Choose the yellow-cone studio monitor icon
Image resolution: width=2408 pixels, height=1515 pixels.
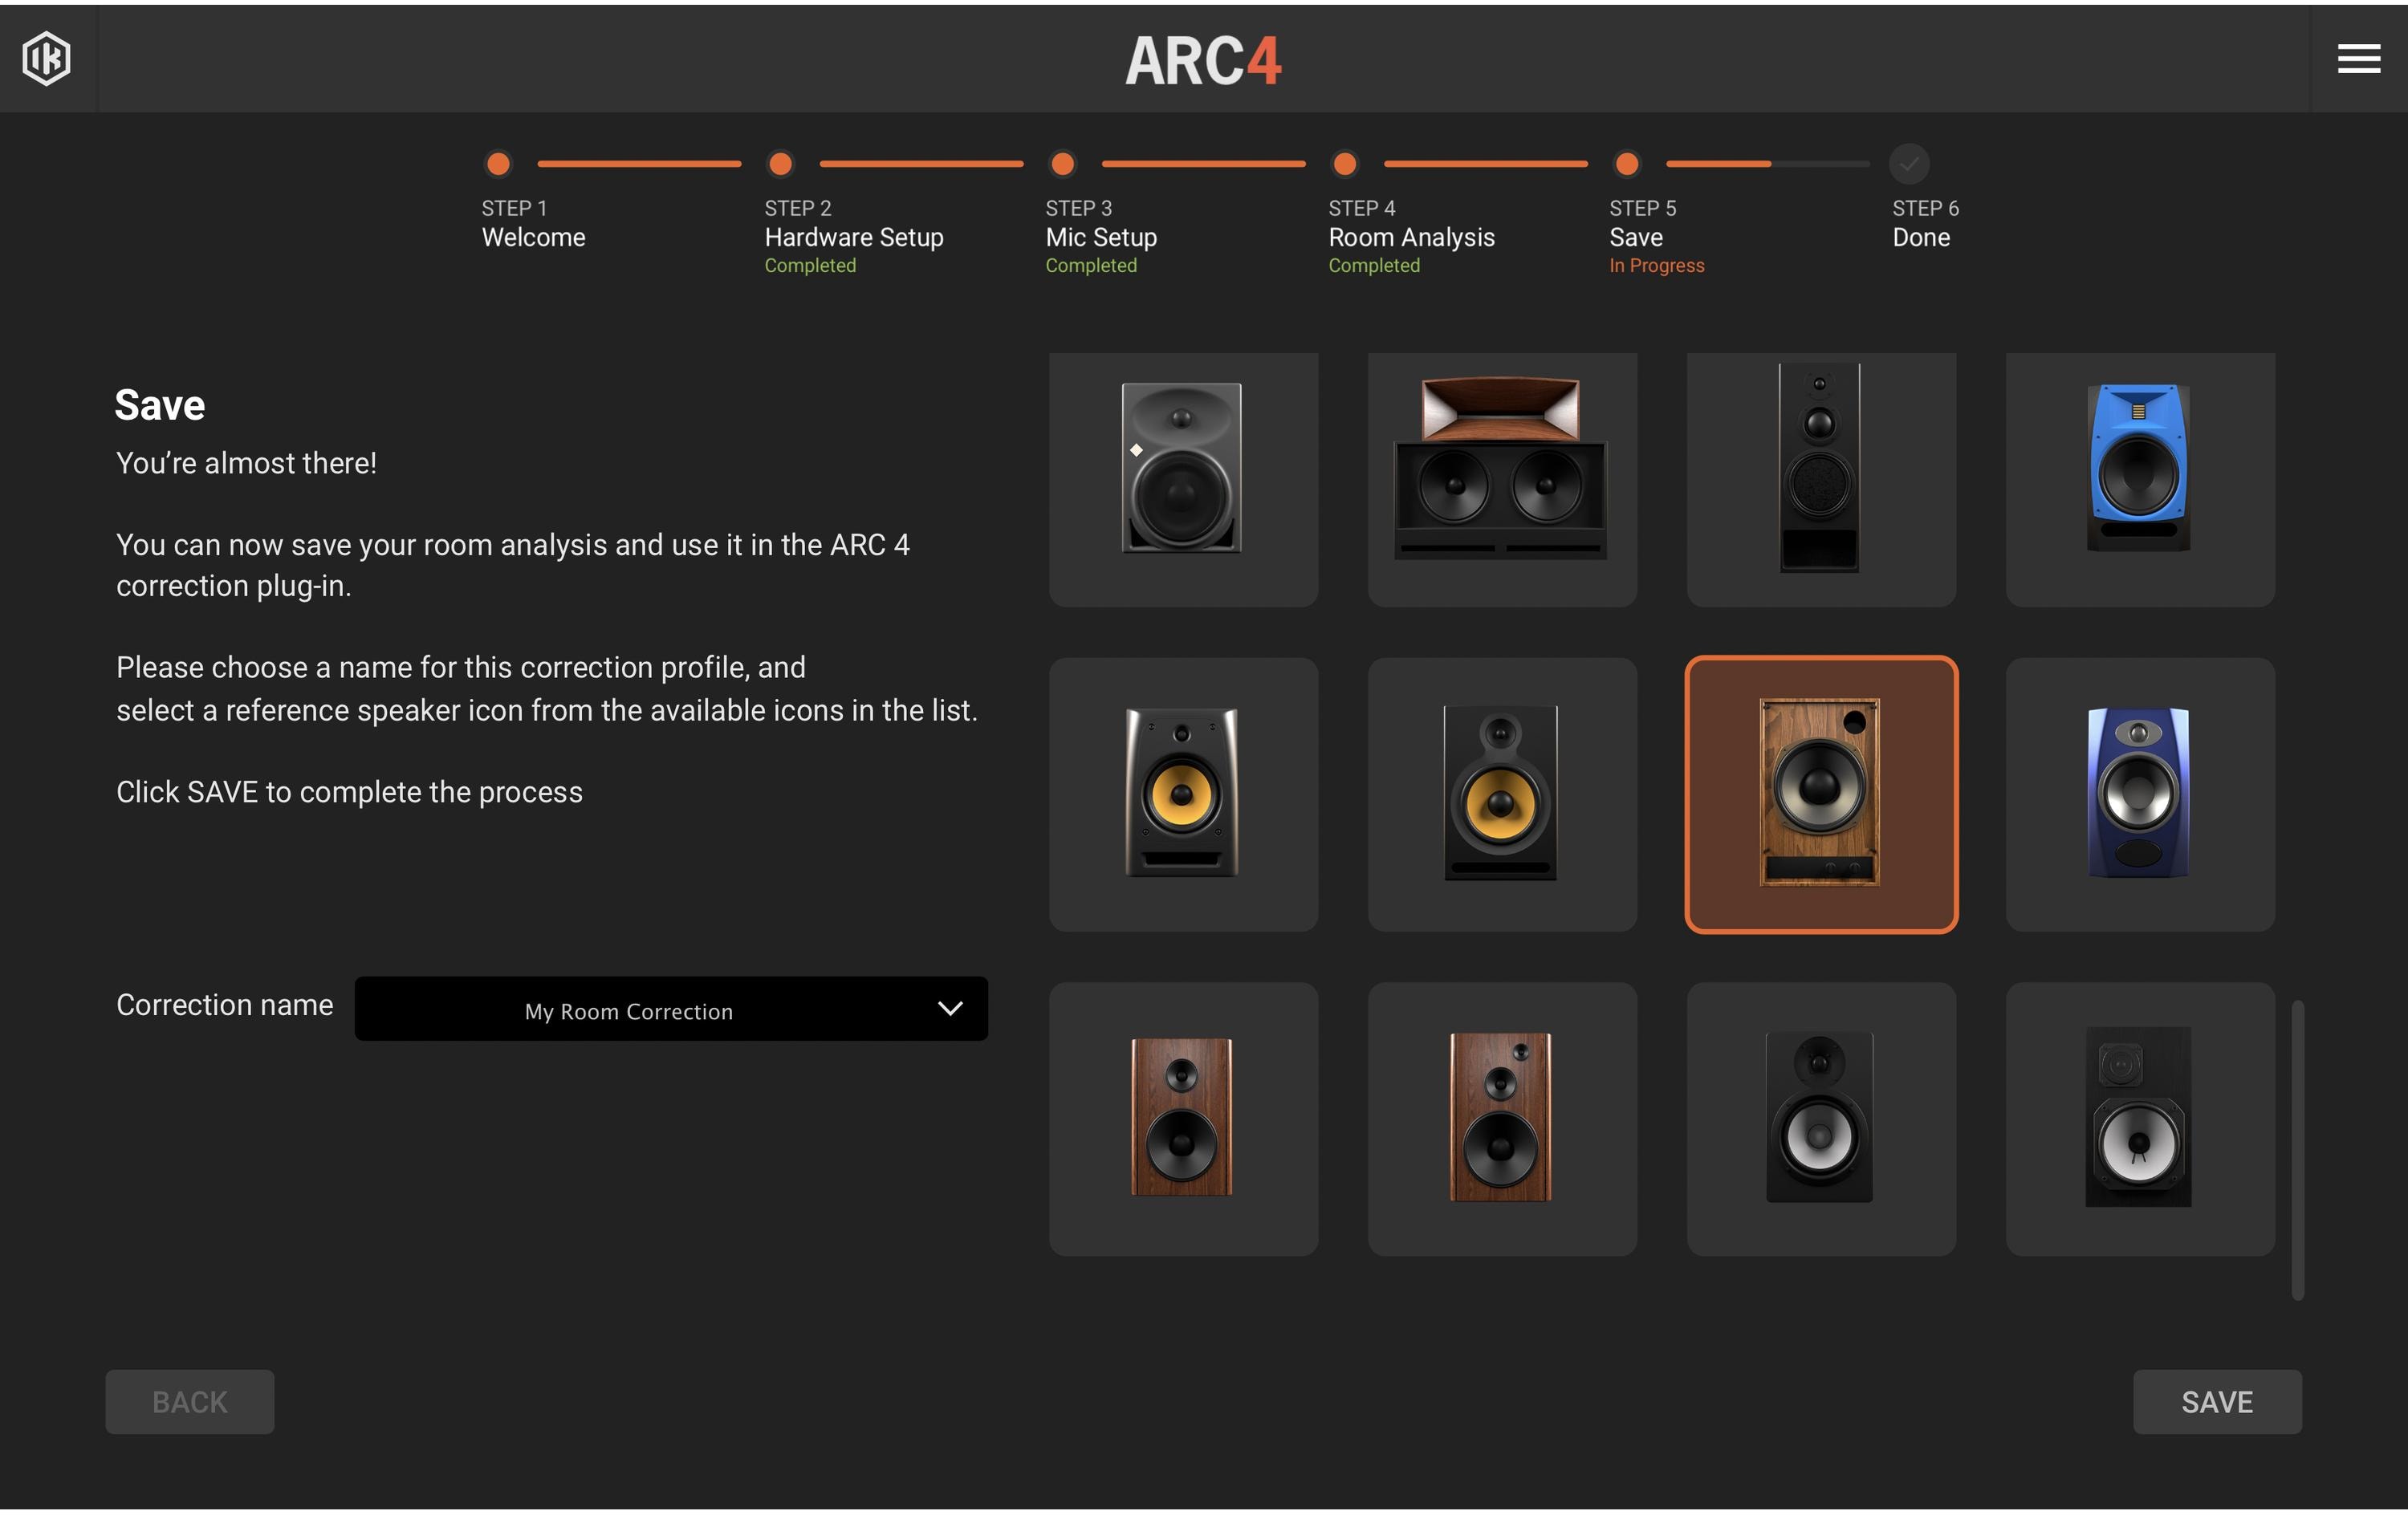click(1184, 795)
